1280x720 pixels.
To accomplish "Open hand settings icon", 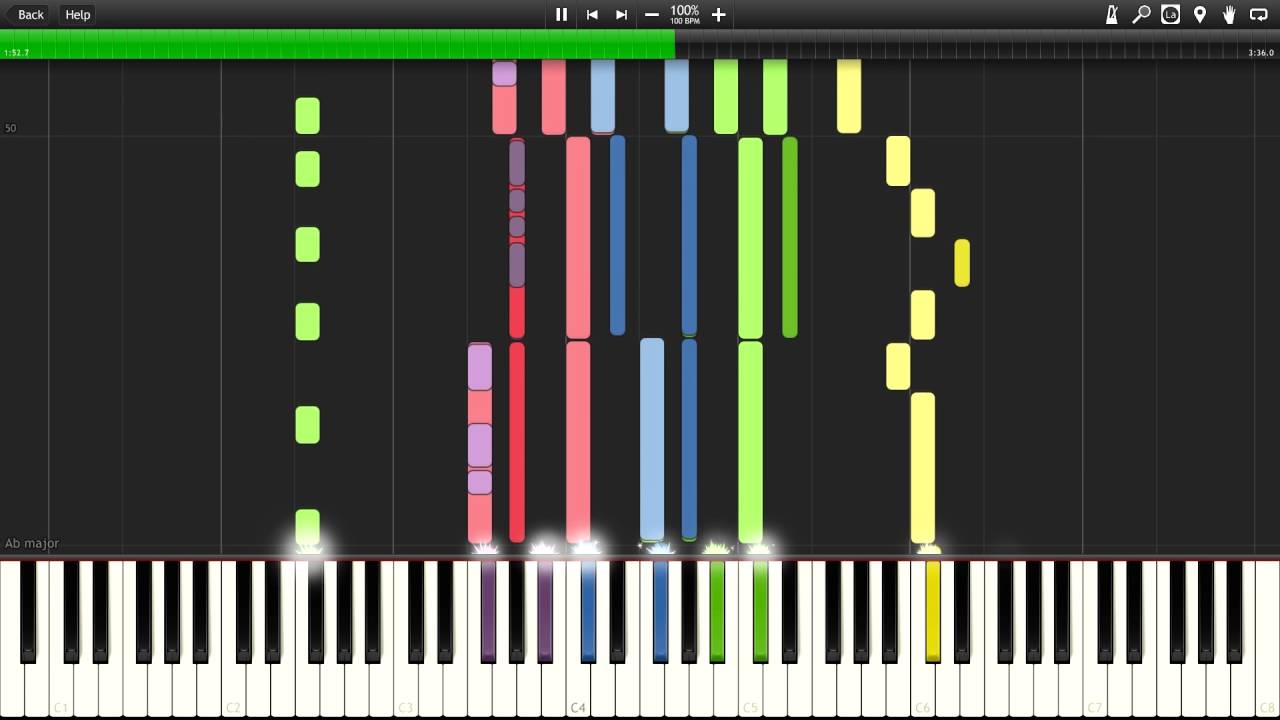I will tap(1229, 14).
